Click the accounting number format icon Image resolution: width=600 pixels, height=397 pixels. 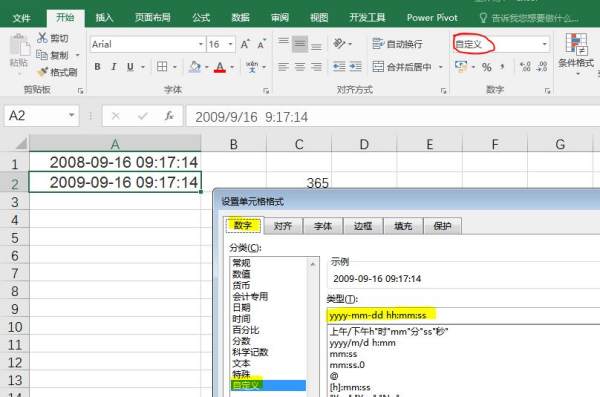pyautogui.click(x=461, y=67)
